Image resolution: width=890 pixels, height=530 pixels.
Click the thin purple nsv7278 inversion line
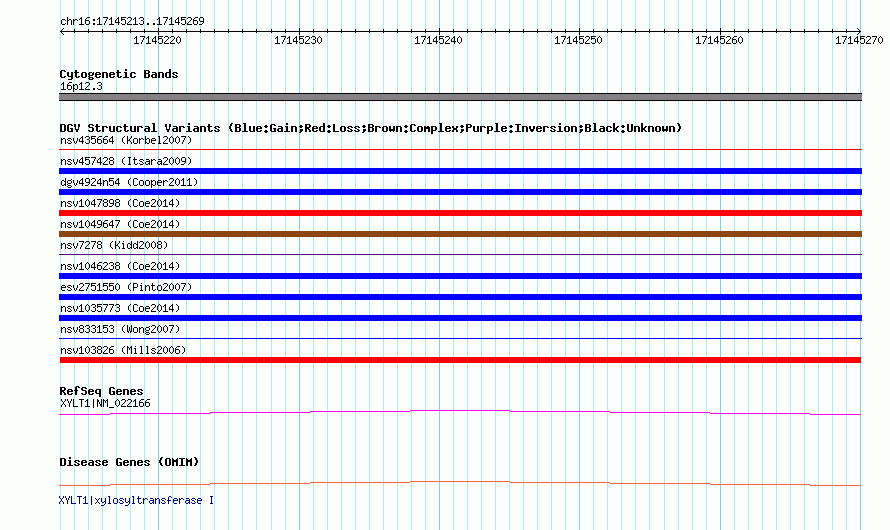coord(460,255)
